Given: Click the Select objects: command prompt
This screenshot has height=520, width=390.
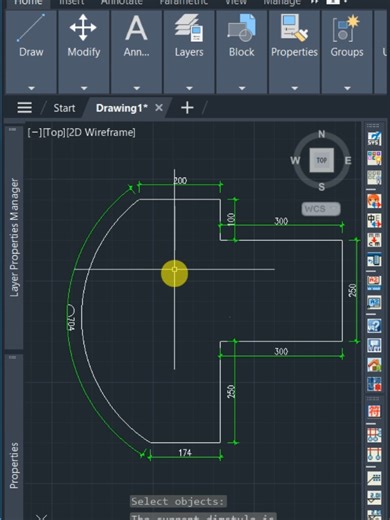Looking at the screenshot, I should coord(178,501).
